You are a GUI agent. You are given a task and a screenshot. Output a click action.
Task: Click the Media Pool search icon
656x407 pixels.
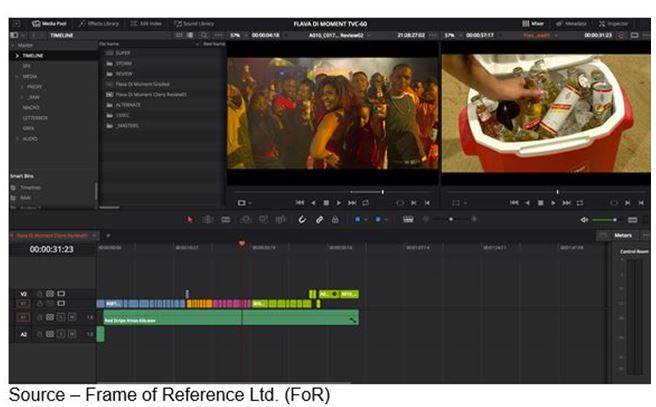pos(204,35)
